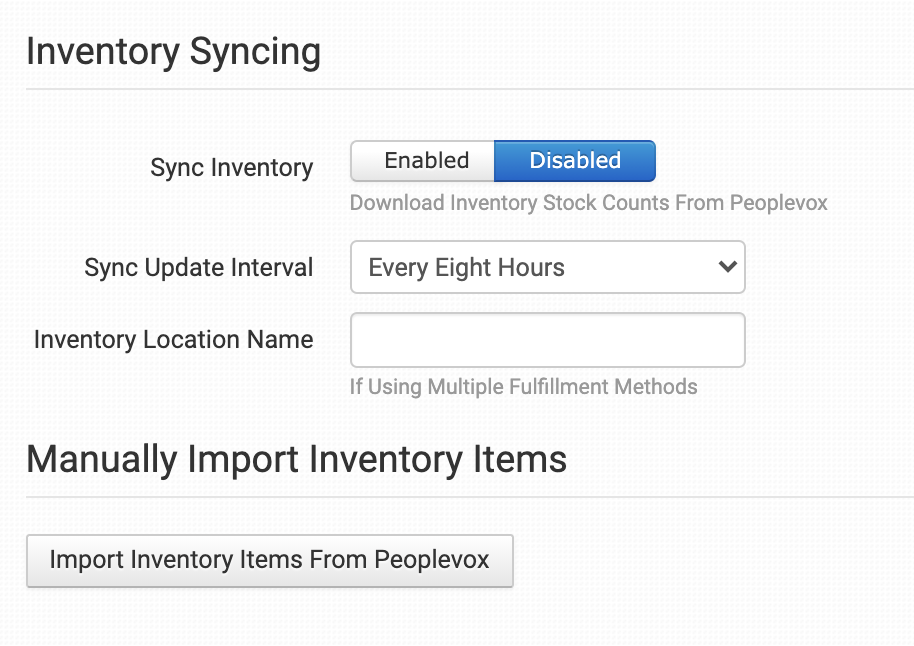914x646 pixels.
Task: Click the 'Every Eight Hours' selected value
Action: (466, 268)
